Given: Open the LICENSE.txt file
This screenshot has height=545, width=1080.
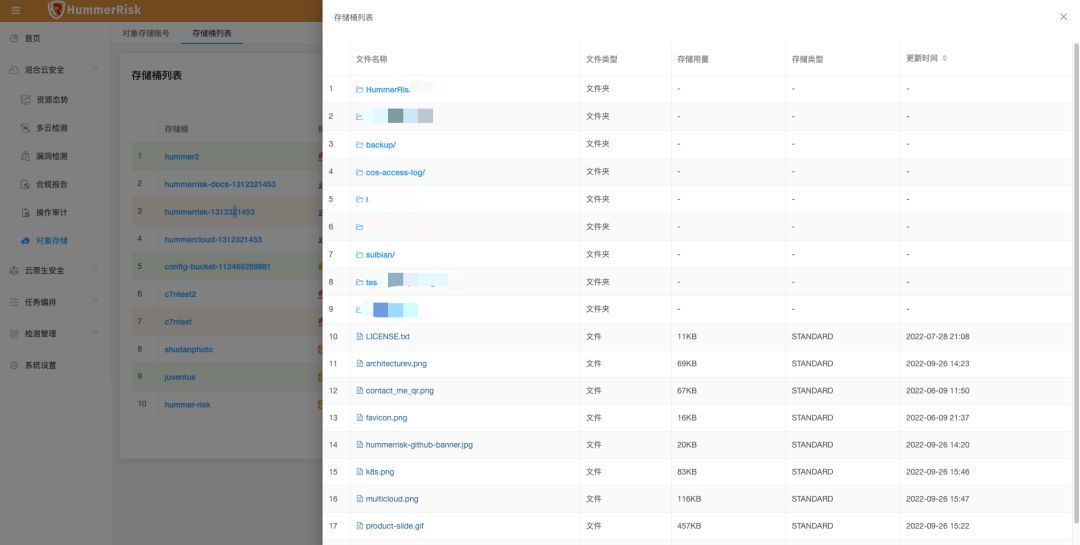Looking at the screenshot, I should coord(387,337).
